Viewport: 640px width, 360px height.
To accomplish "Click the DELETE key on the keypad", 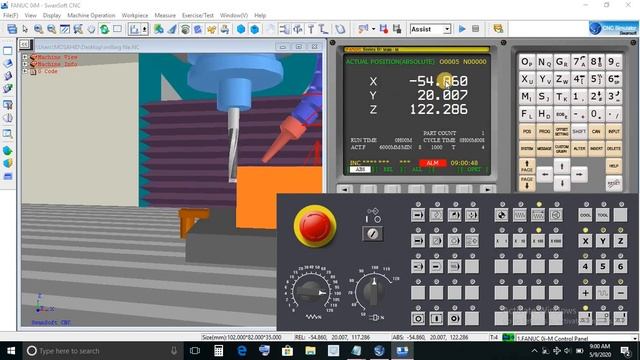I will click(614, 149).
